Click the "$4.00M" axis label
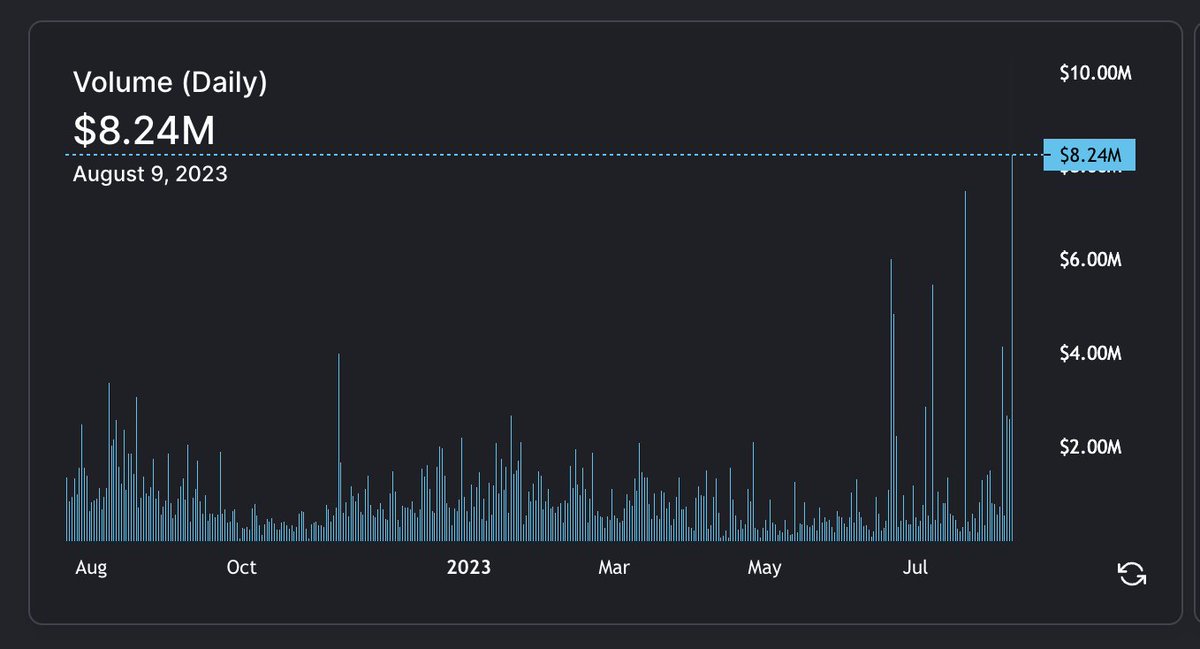The image size is (1200, 649). point(1091,353)
